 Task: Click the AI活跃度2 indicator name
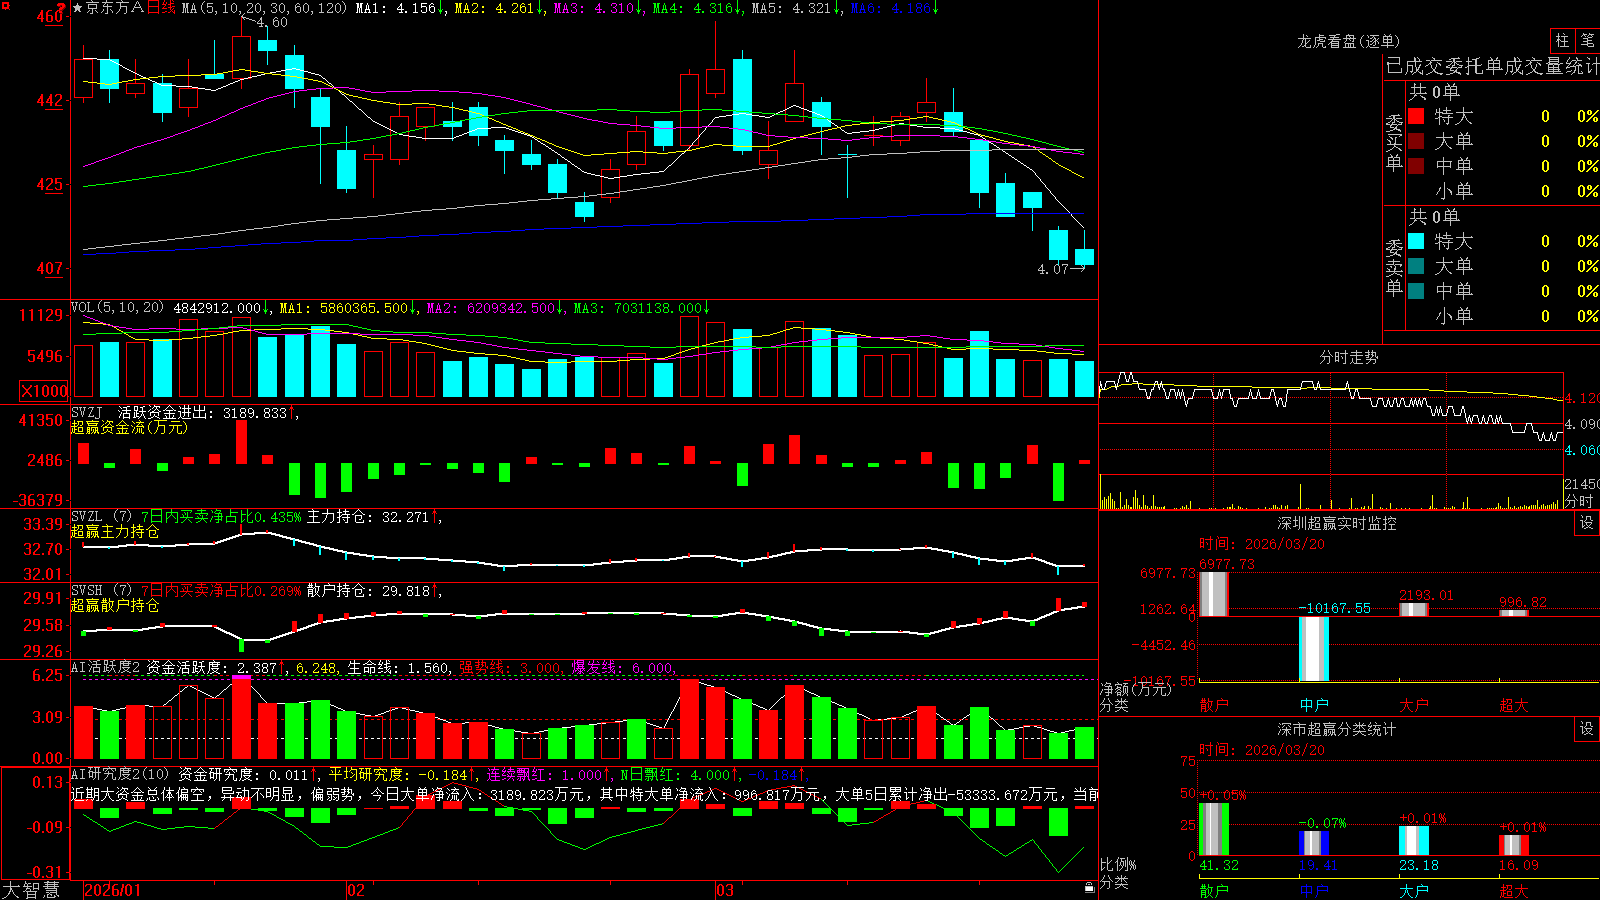pos(105,667)
